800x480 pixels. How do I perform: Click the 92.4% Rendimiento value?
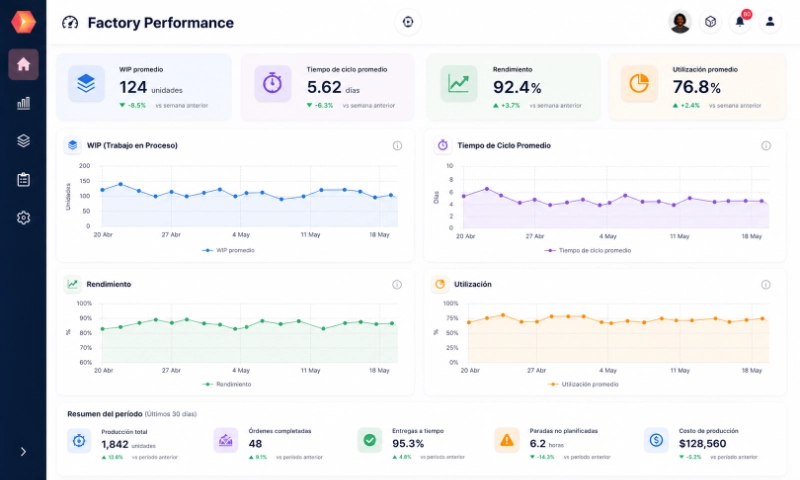[517, 87]
